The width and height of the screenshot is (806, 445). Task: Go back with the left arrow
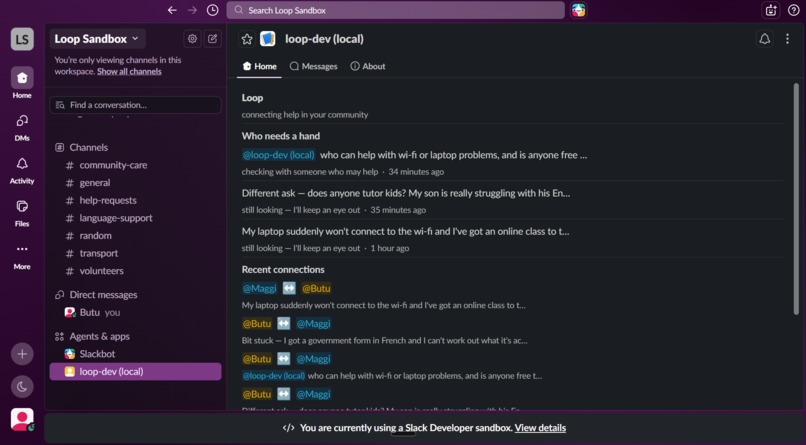click(x=172, y=10)
